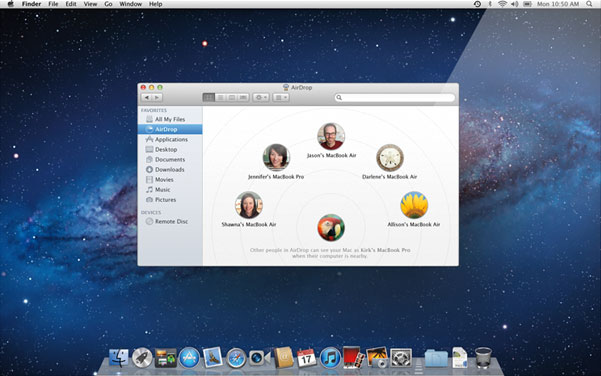Switch Finder window to list view
Screen dimensions: 601x376
click(x=220, y=97)
